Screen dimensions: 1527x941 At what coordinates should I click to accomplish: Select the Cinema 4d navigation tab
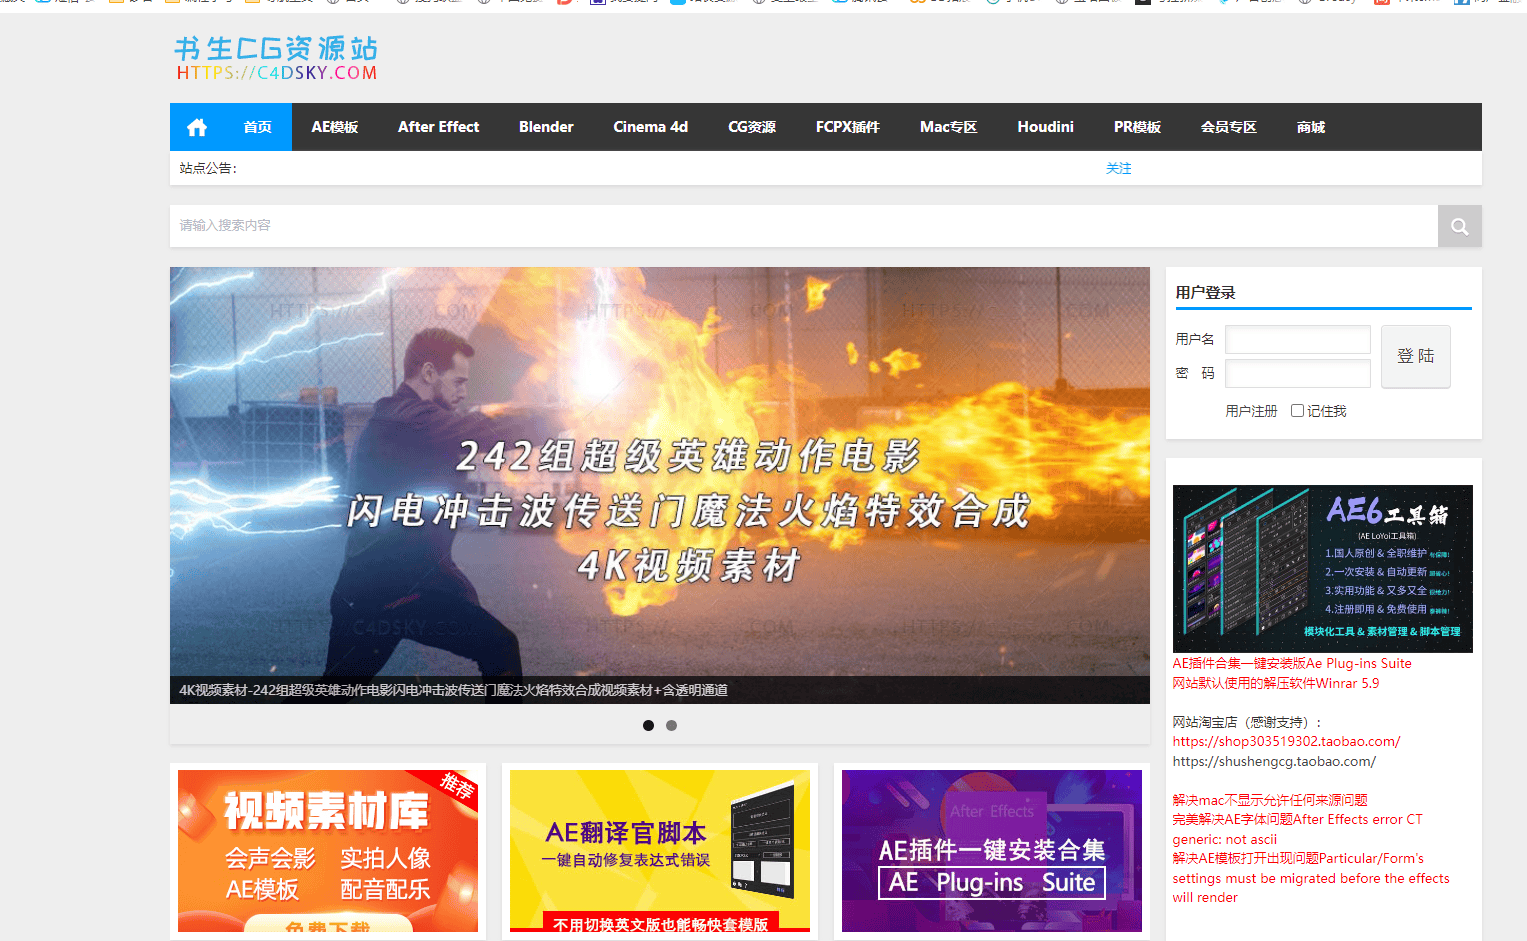click(x=650, y=126)
